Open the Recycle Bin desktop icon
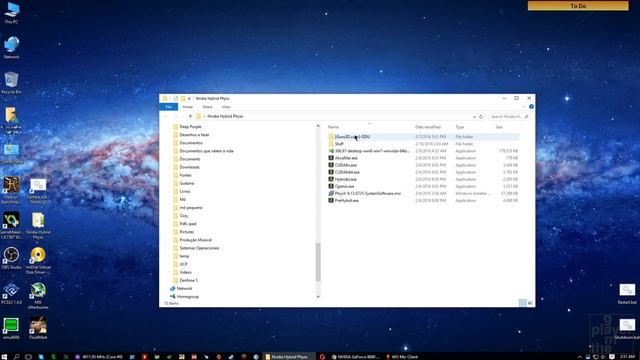Image resolution: width=640 pixels, height=360 pixels. pyautogui.click(x=11, y=82)
